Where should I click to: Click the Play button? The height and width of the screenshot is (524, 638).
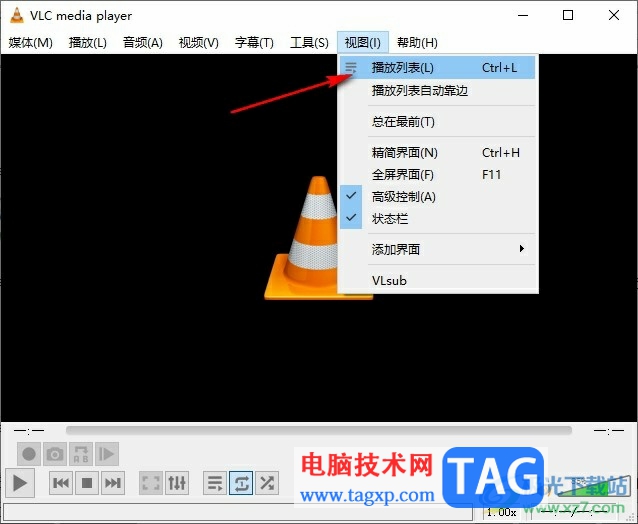[19, 483]
